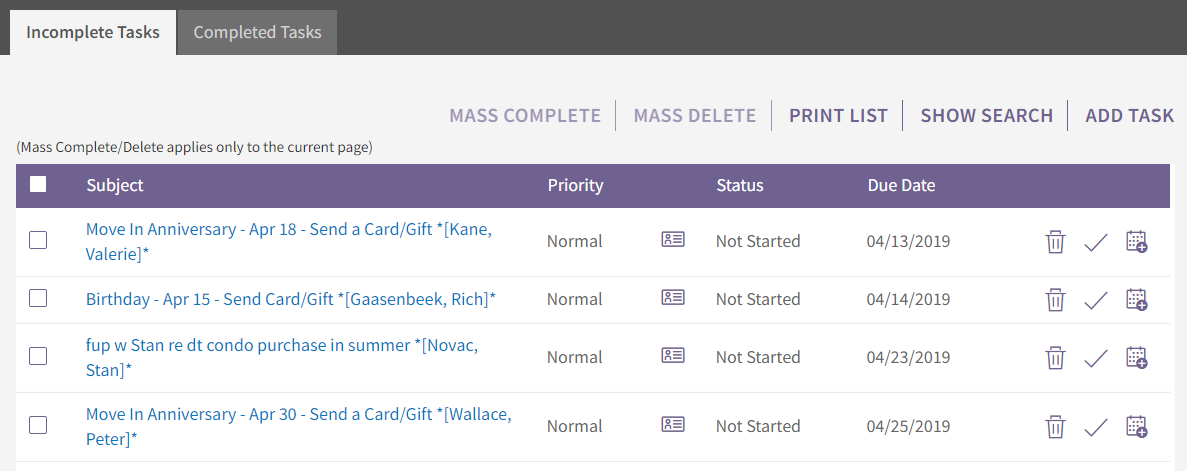The height and width of the screenshot is (471, 1187).
Task: View contact card for Gaasenbeek, Rich task
Action: (673, 297)
